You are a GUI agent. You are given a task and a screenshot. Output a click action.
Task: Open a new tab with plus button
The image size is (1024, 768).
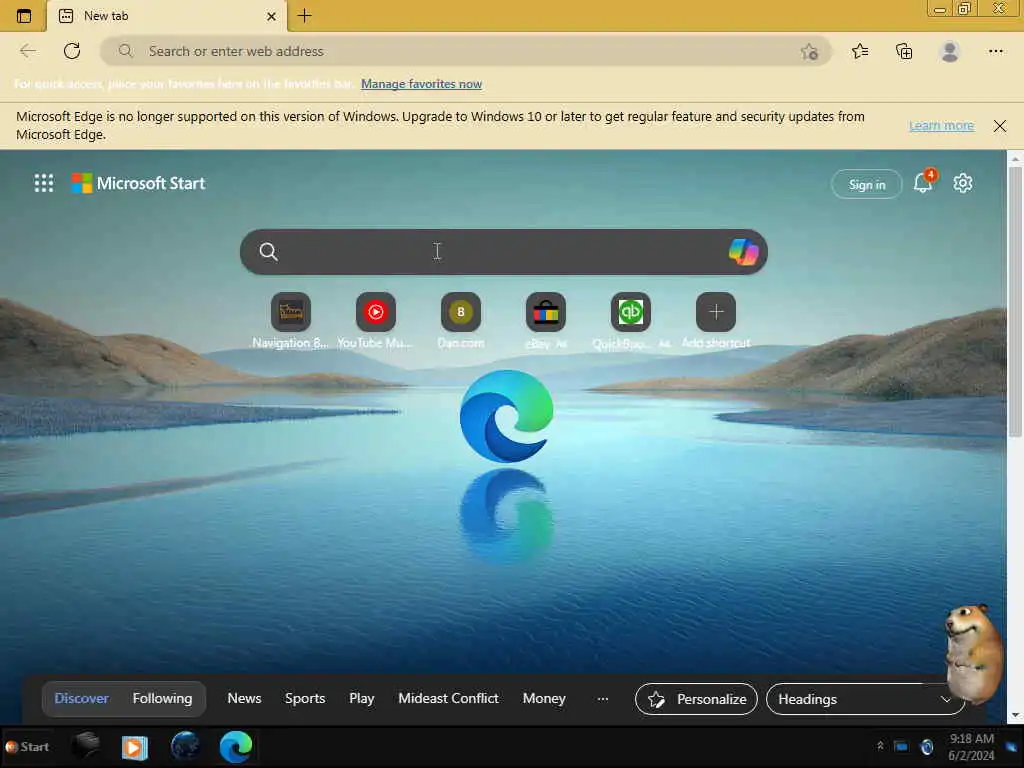(304, 16)
